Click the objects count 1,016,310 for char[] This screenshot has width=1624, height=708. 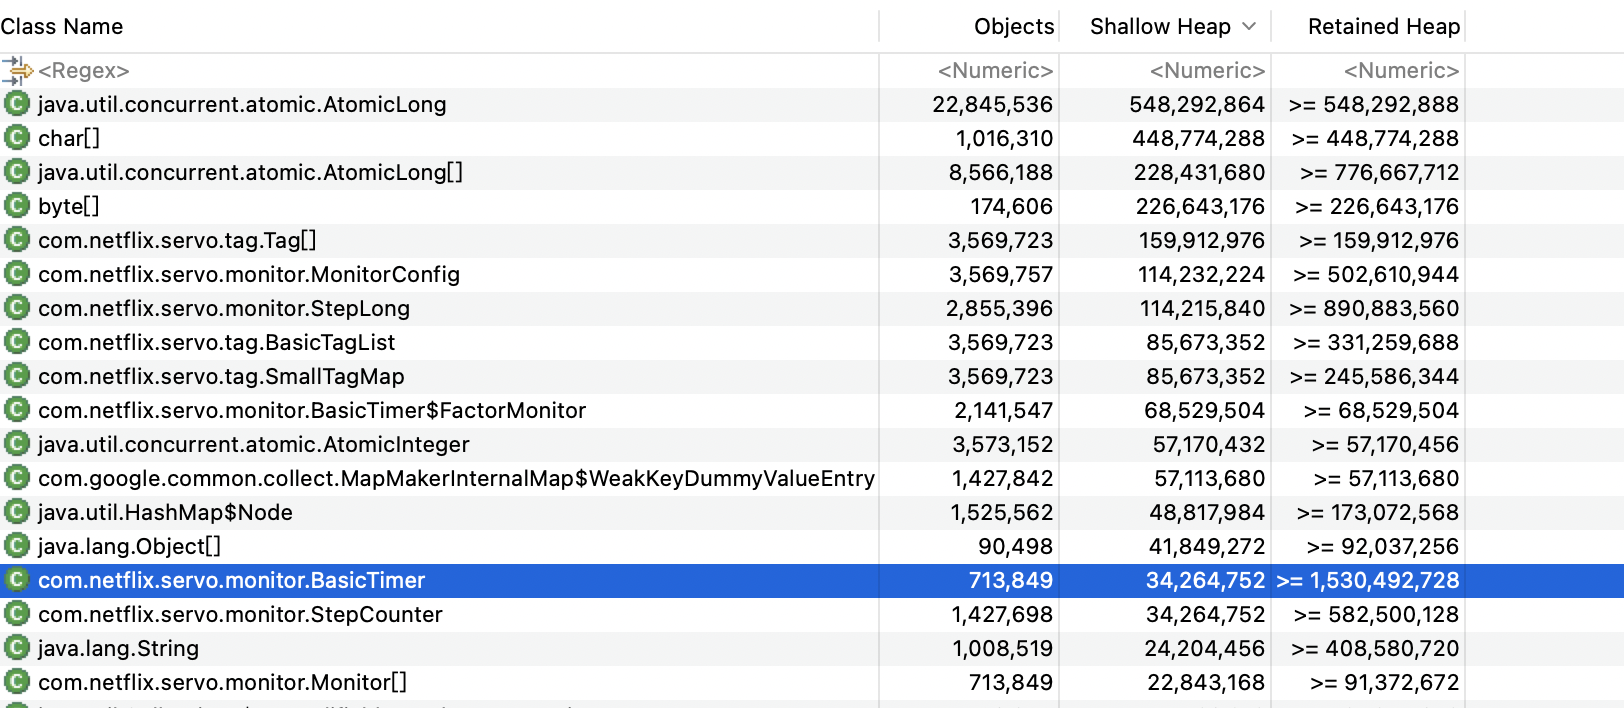[1004, 138]
